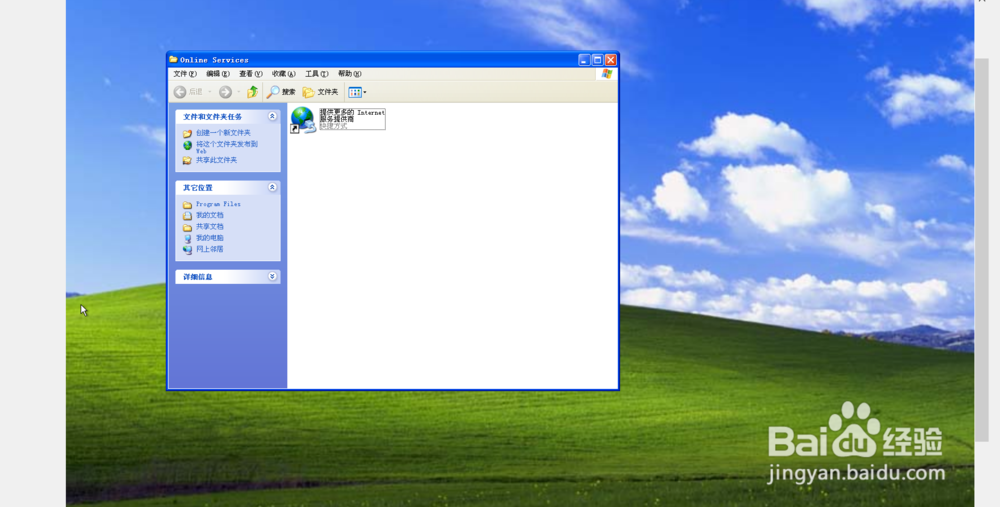Screen dimensions: 1000x507
Task: Click the 搜索 search toolbar button
Action: coord(281,92)
